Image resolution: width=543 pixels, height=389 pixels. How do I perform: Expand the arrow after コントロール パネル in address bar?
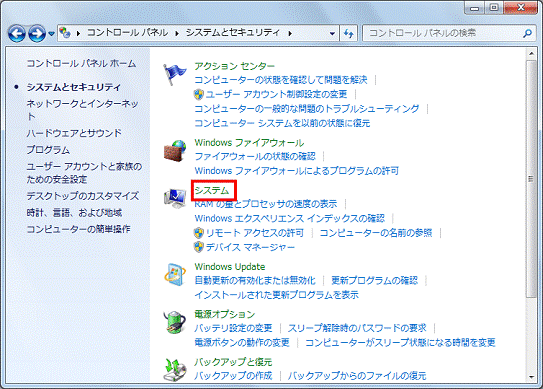[x=177, y=33]
